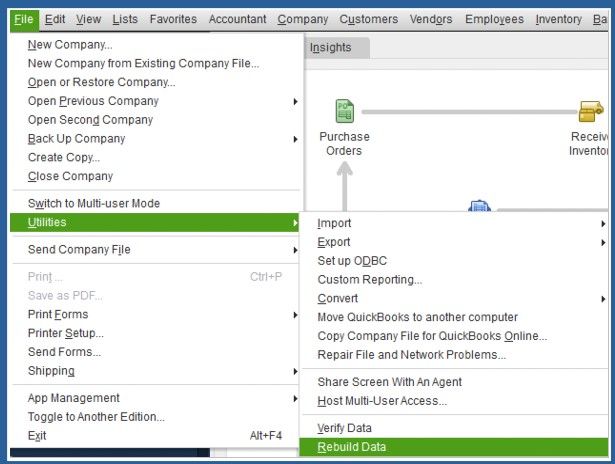Screen dimensions: 615x464
Task: Expand Print Forms submenu
Action: (155, 315)
